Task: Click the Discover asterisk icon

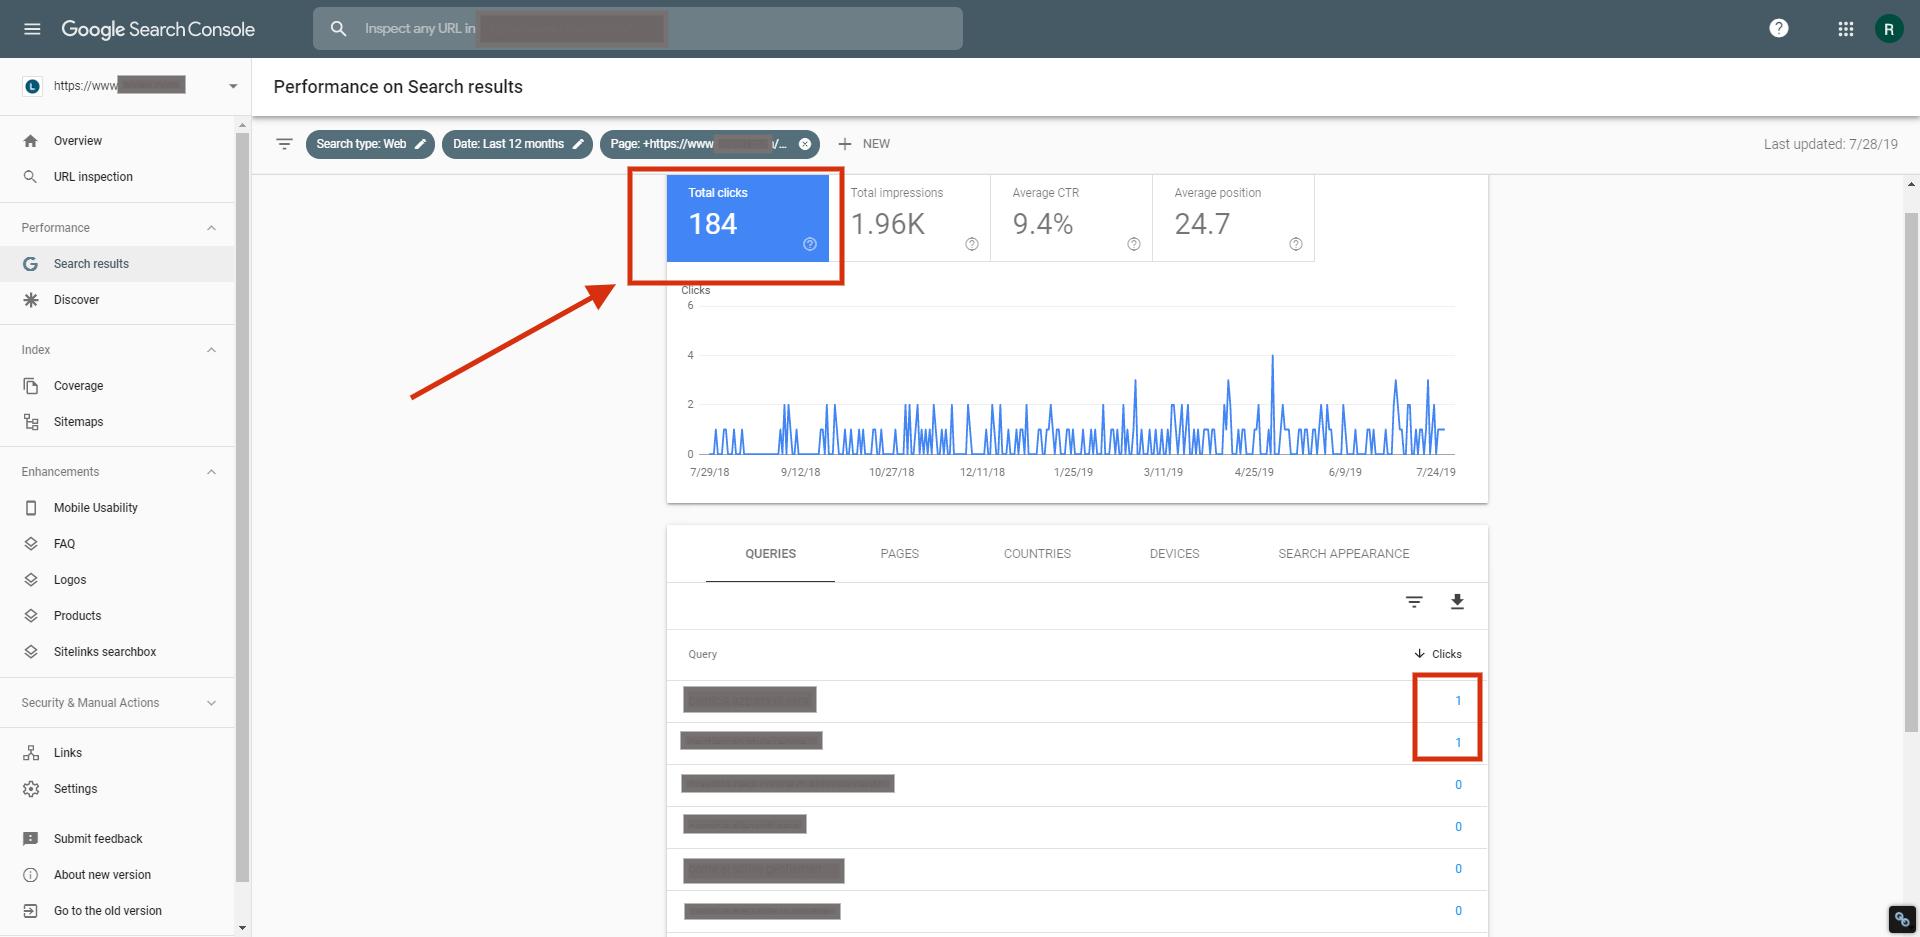Action: pyautogui.click(x=31, y=300)
